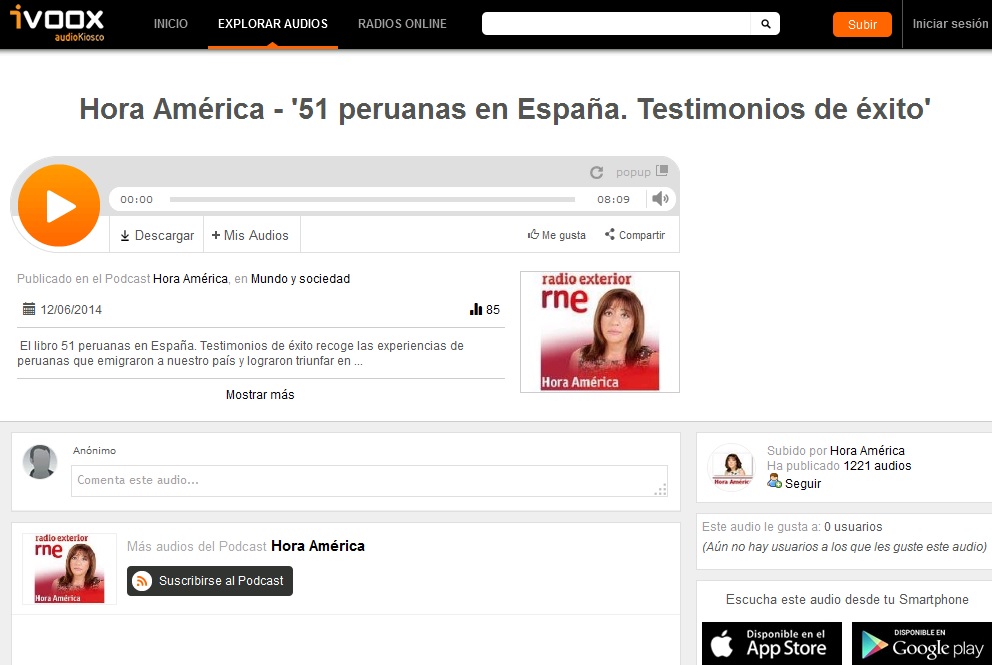Image resolution: width=992 pixels, height=665 pixels.
Task: Click the uploader Hora América avatar
Action: pyautogui.click(x=731, y=468)
